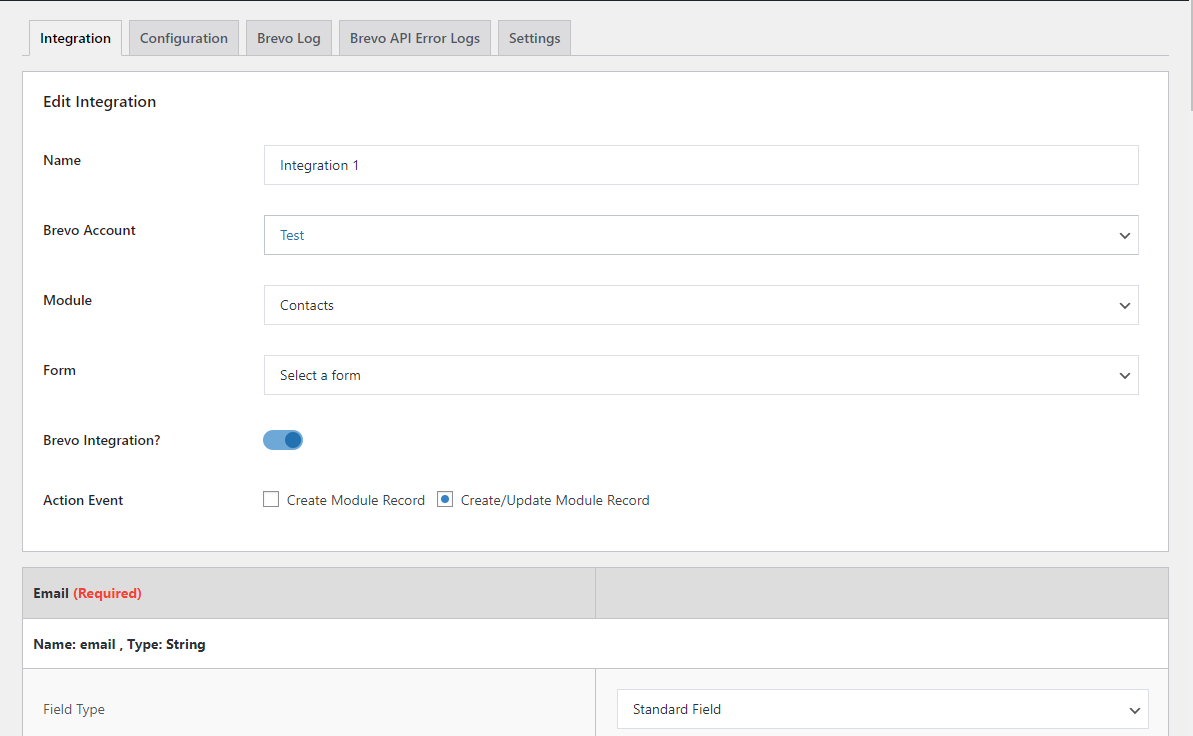Switch to the Integration tab
The width and height of the screenshot is (1193, 736).
coord(75,38)
